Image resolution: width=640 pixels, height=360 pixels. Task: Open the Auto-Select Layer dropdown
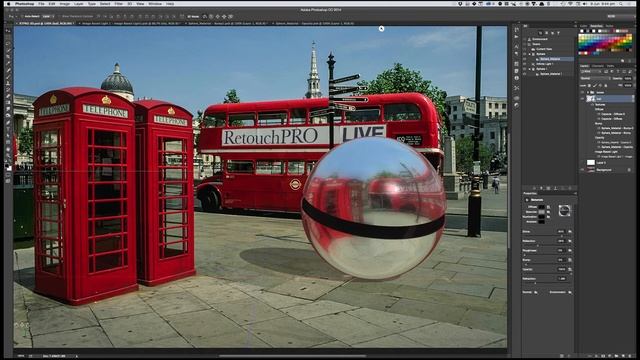coord(47,16)
